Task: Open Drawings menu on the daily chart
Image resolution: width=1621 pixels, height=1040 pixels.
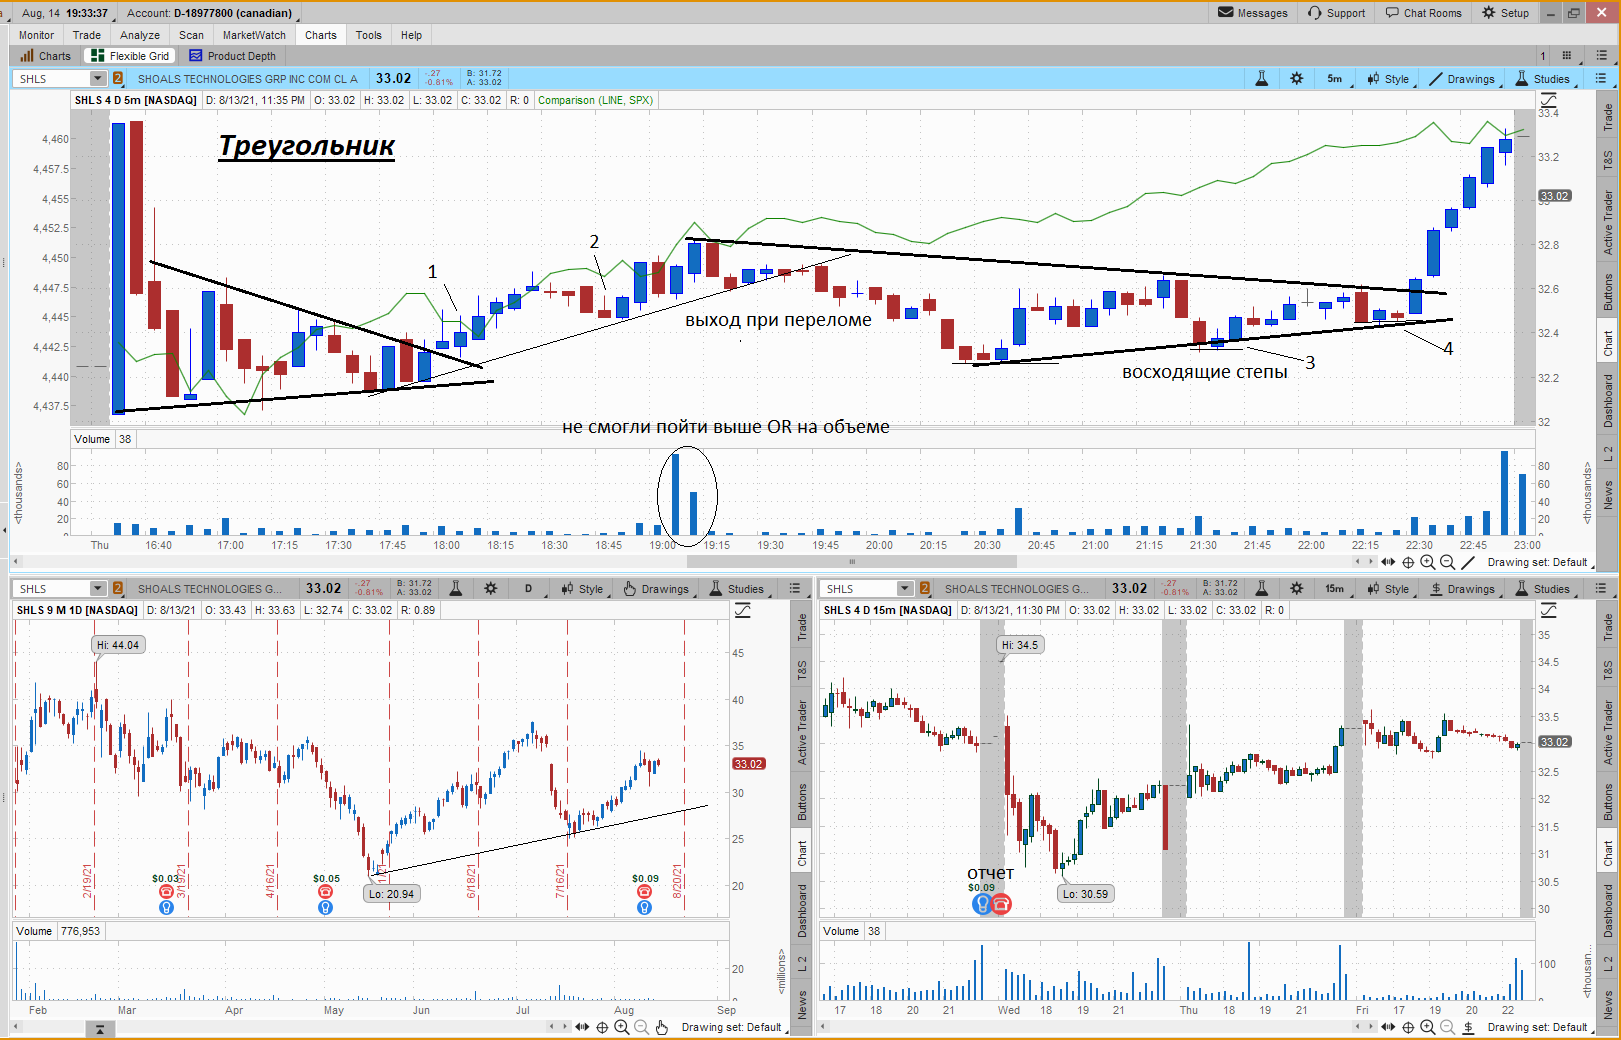Action: [656, 589]
